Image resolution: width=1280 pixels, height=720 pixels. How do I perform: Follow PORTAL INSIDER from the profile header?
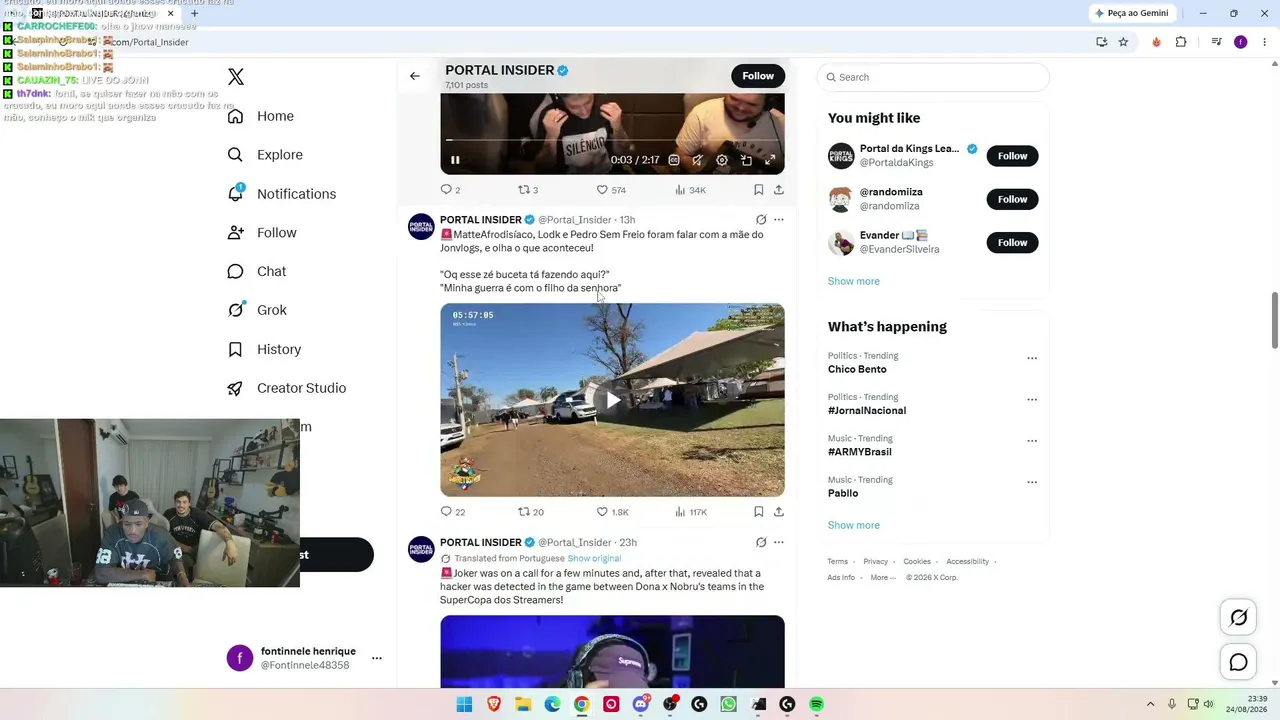click(x=758, y=76)
